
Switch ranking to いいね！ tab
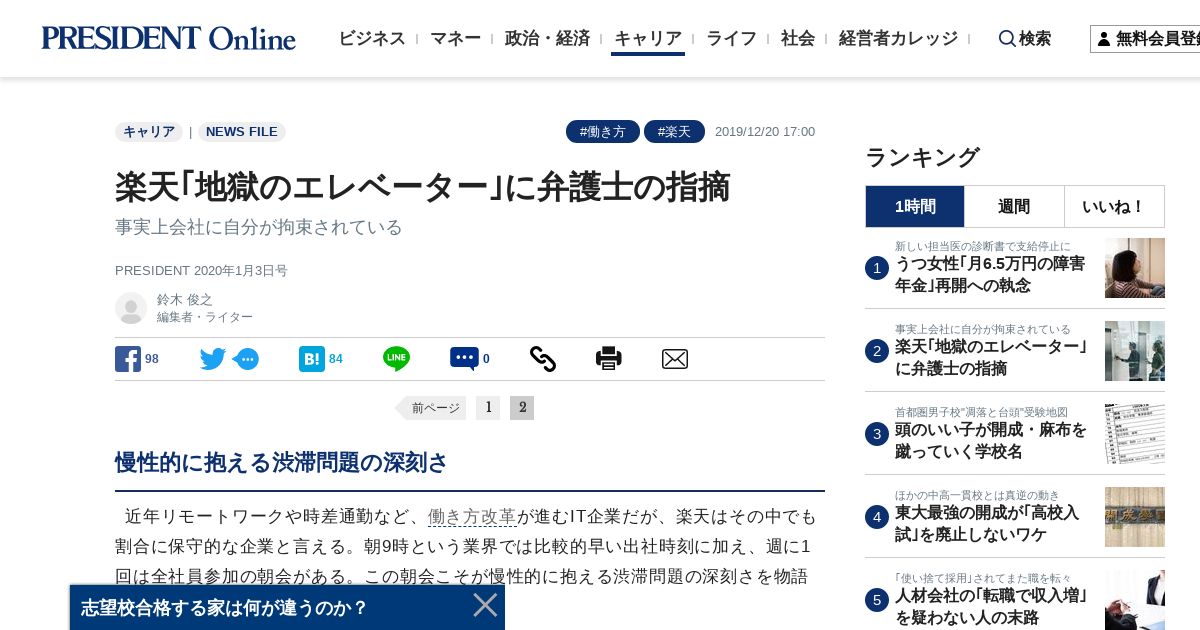point(1114,207)
